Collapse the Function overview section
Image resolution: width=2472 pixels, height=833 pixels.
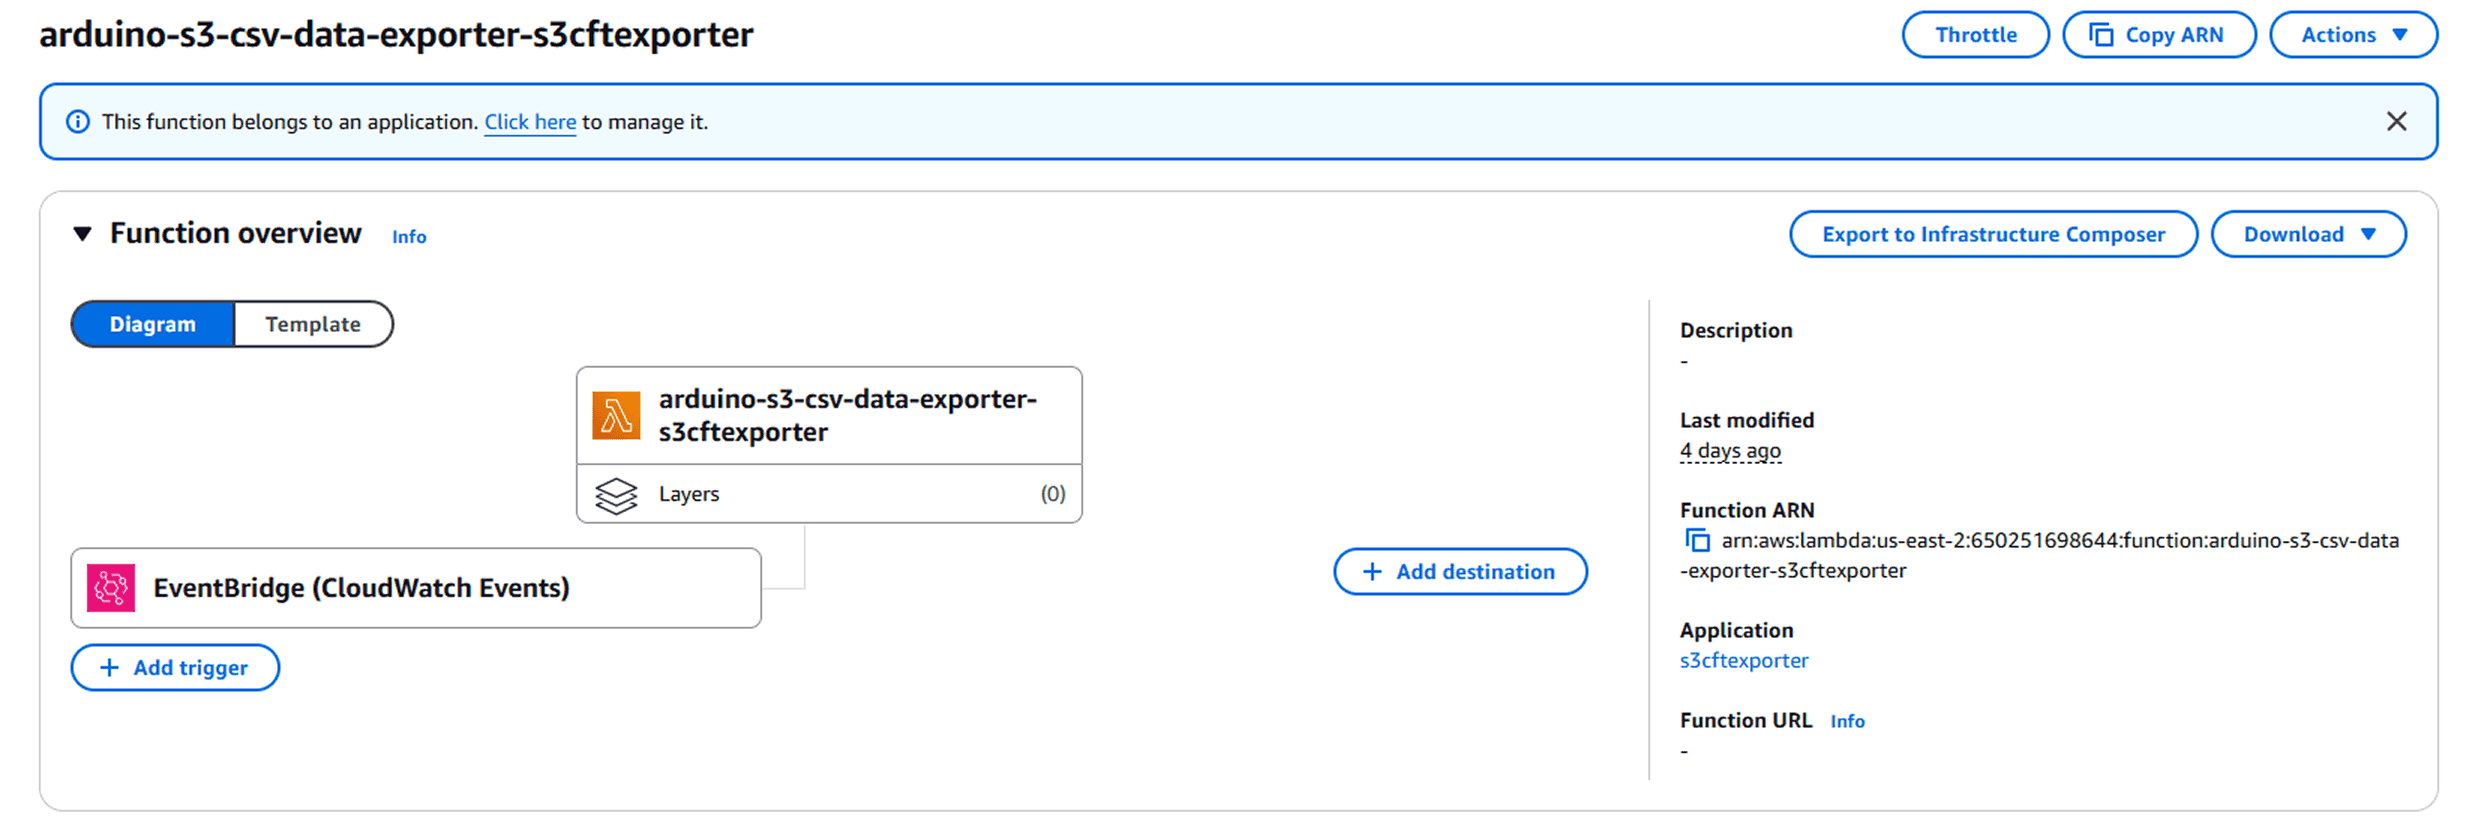click(84, 232)
